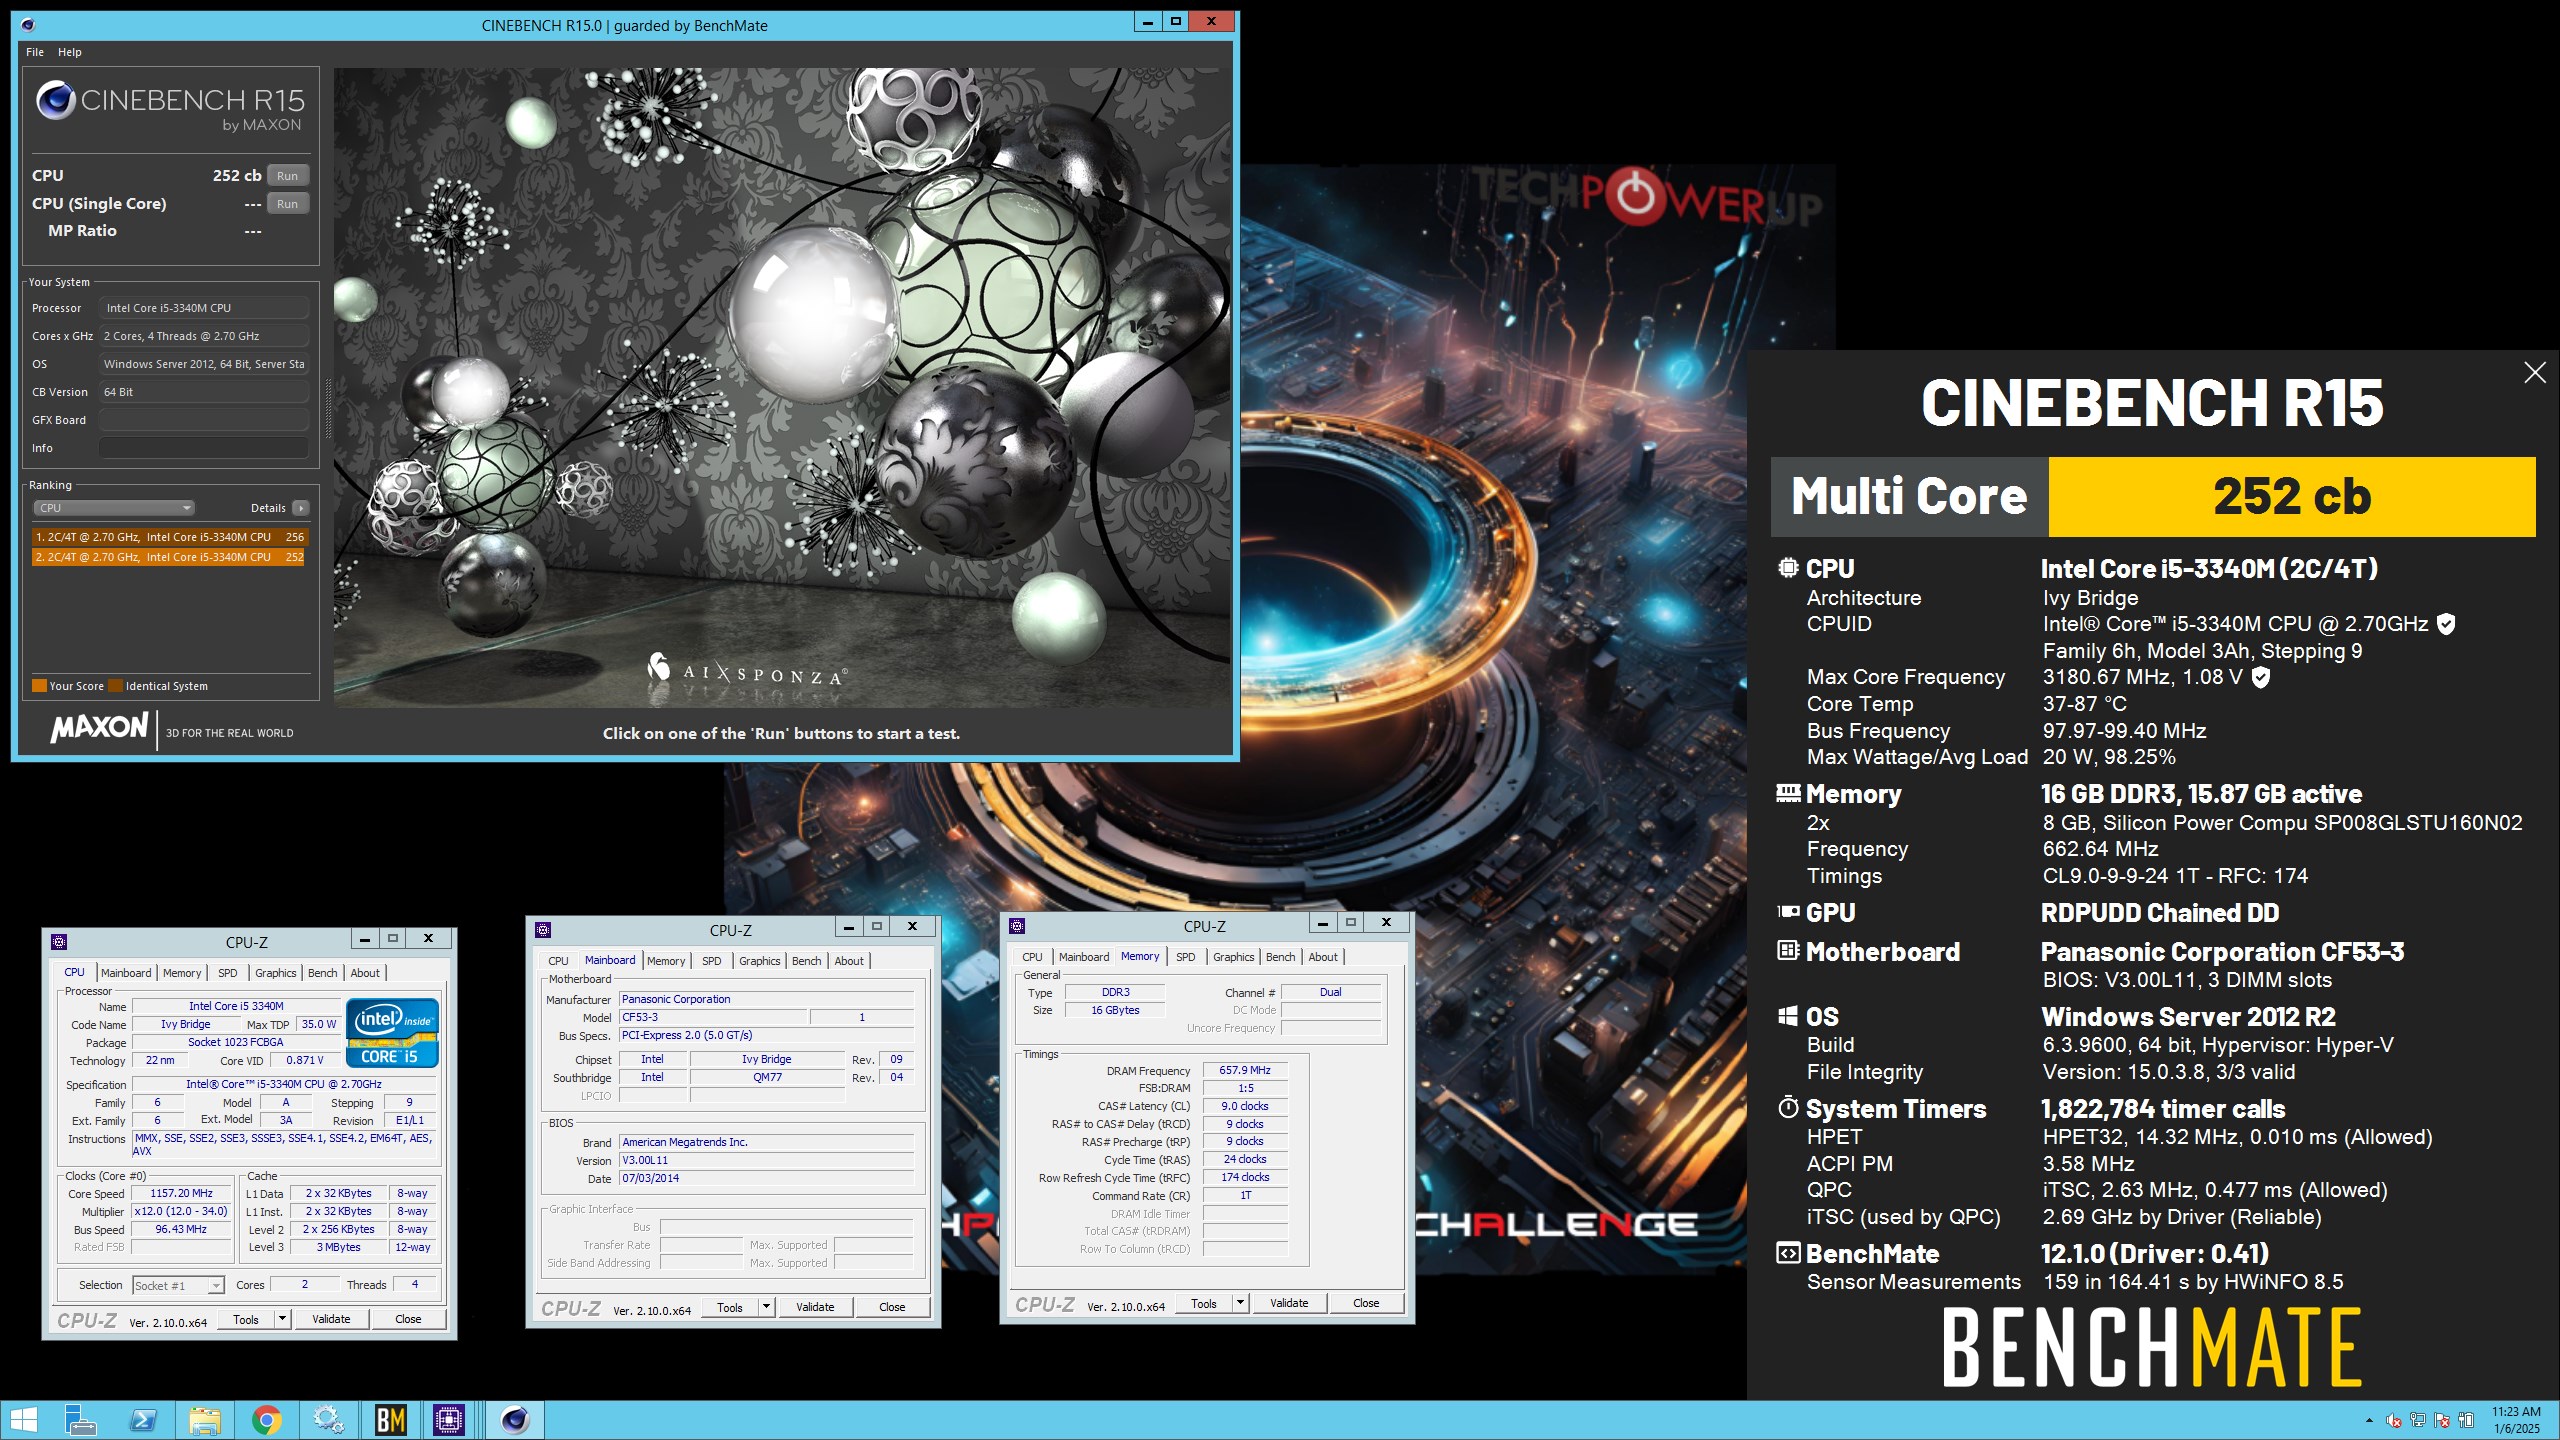Click the DRAM Frequency value 657.9 MHz
2560x1440 pixels.
(1245, 1070)
